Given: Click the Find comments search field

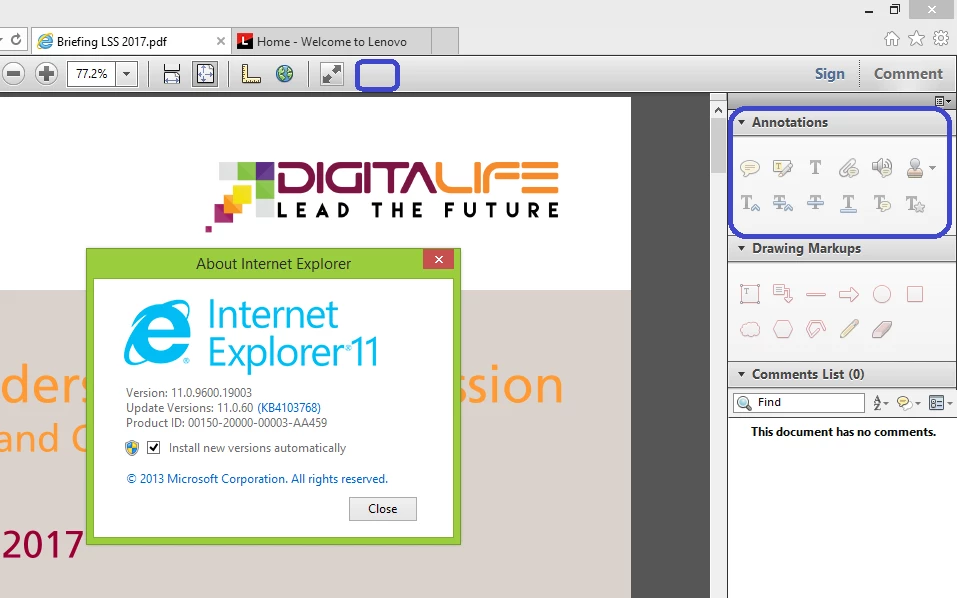Looking at the screenshot, I should coord(799,403).
